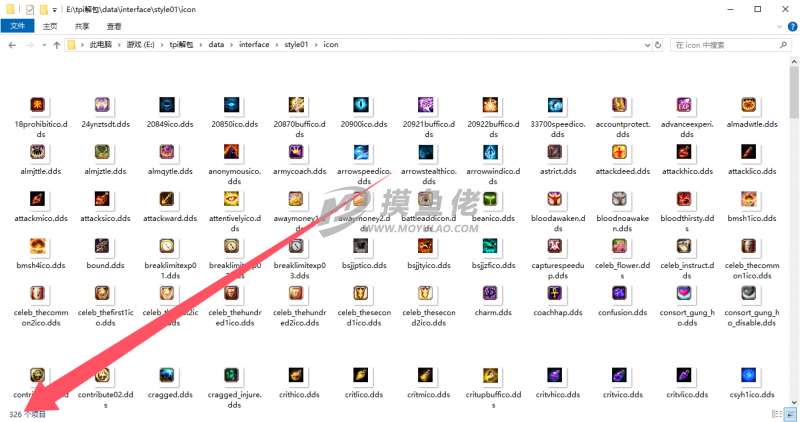Open the 共享 ribbon tab
Screen dimensions: 800x422
(x=82, y=26)
